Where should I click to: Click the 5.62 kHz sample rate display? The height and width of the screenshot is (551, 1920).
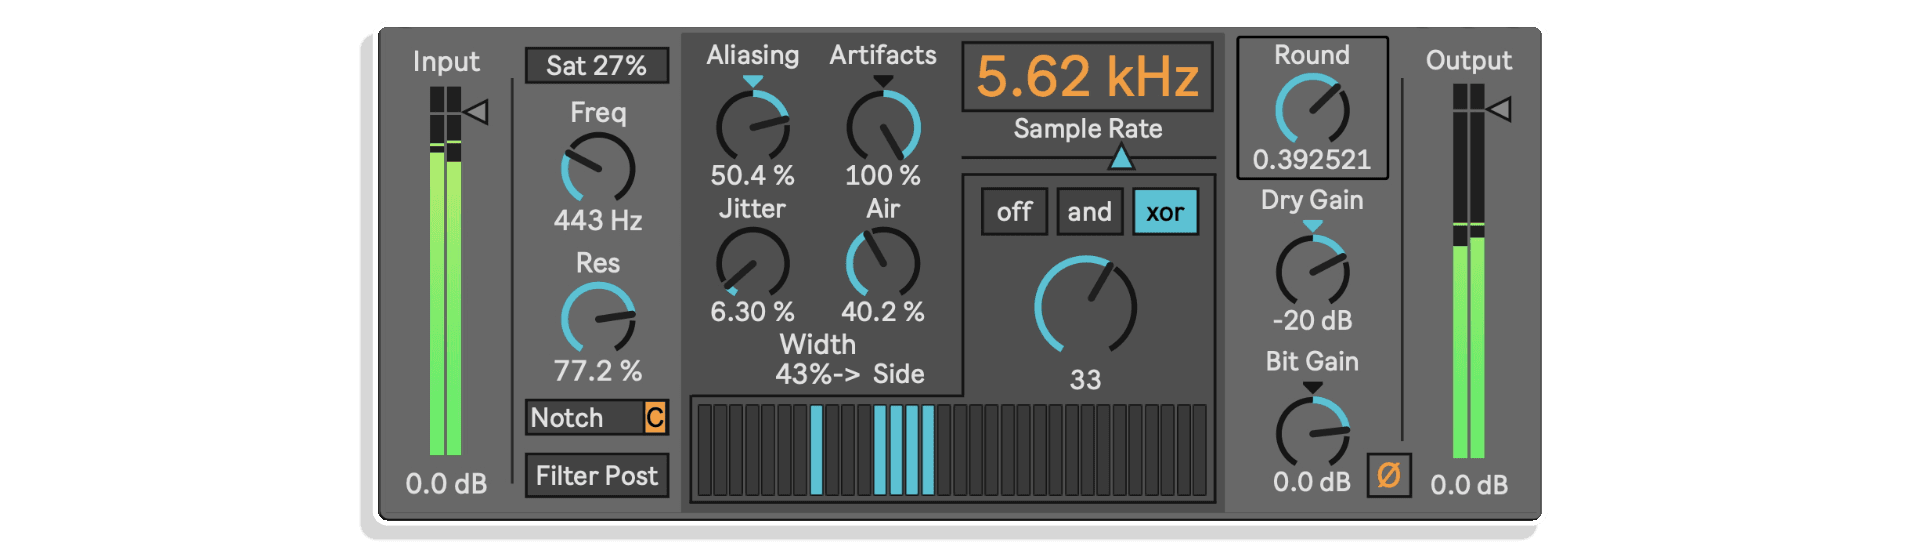1087,76
